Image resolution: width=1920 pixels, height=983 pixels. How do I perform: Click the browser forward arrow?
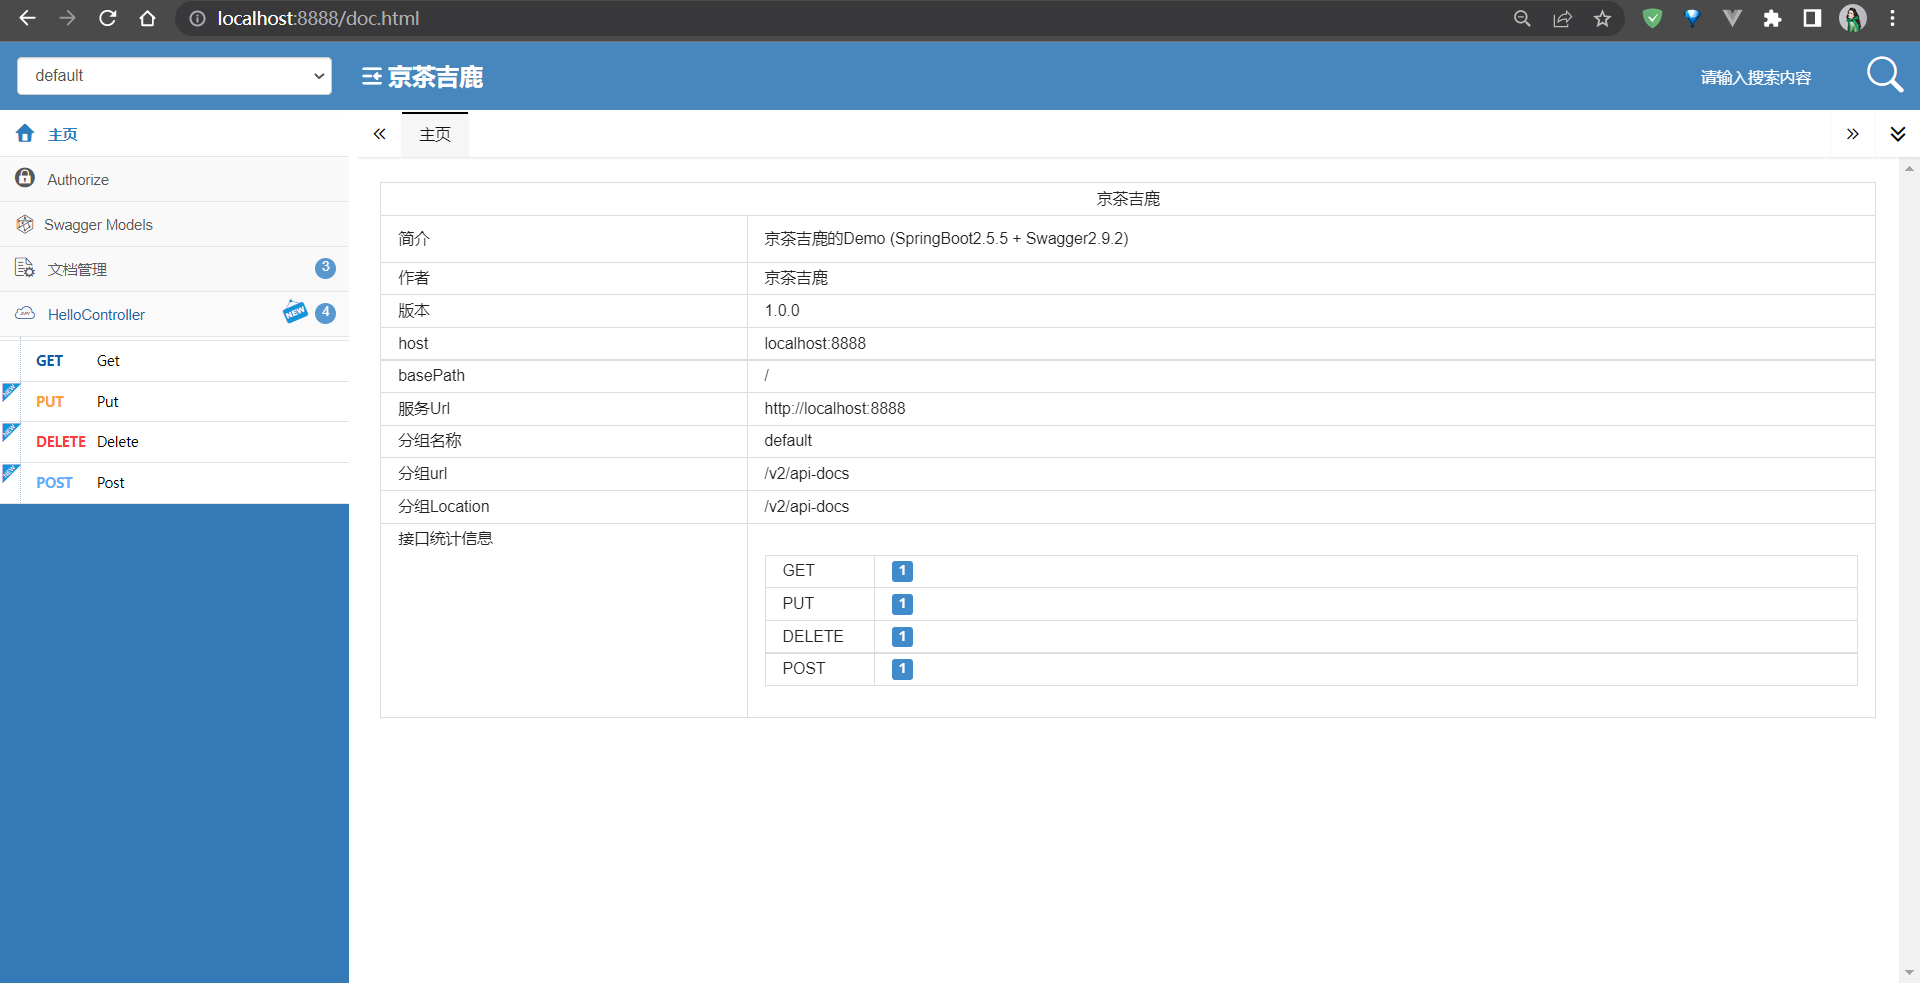[x=67, y=18]
